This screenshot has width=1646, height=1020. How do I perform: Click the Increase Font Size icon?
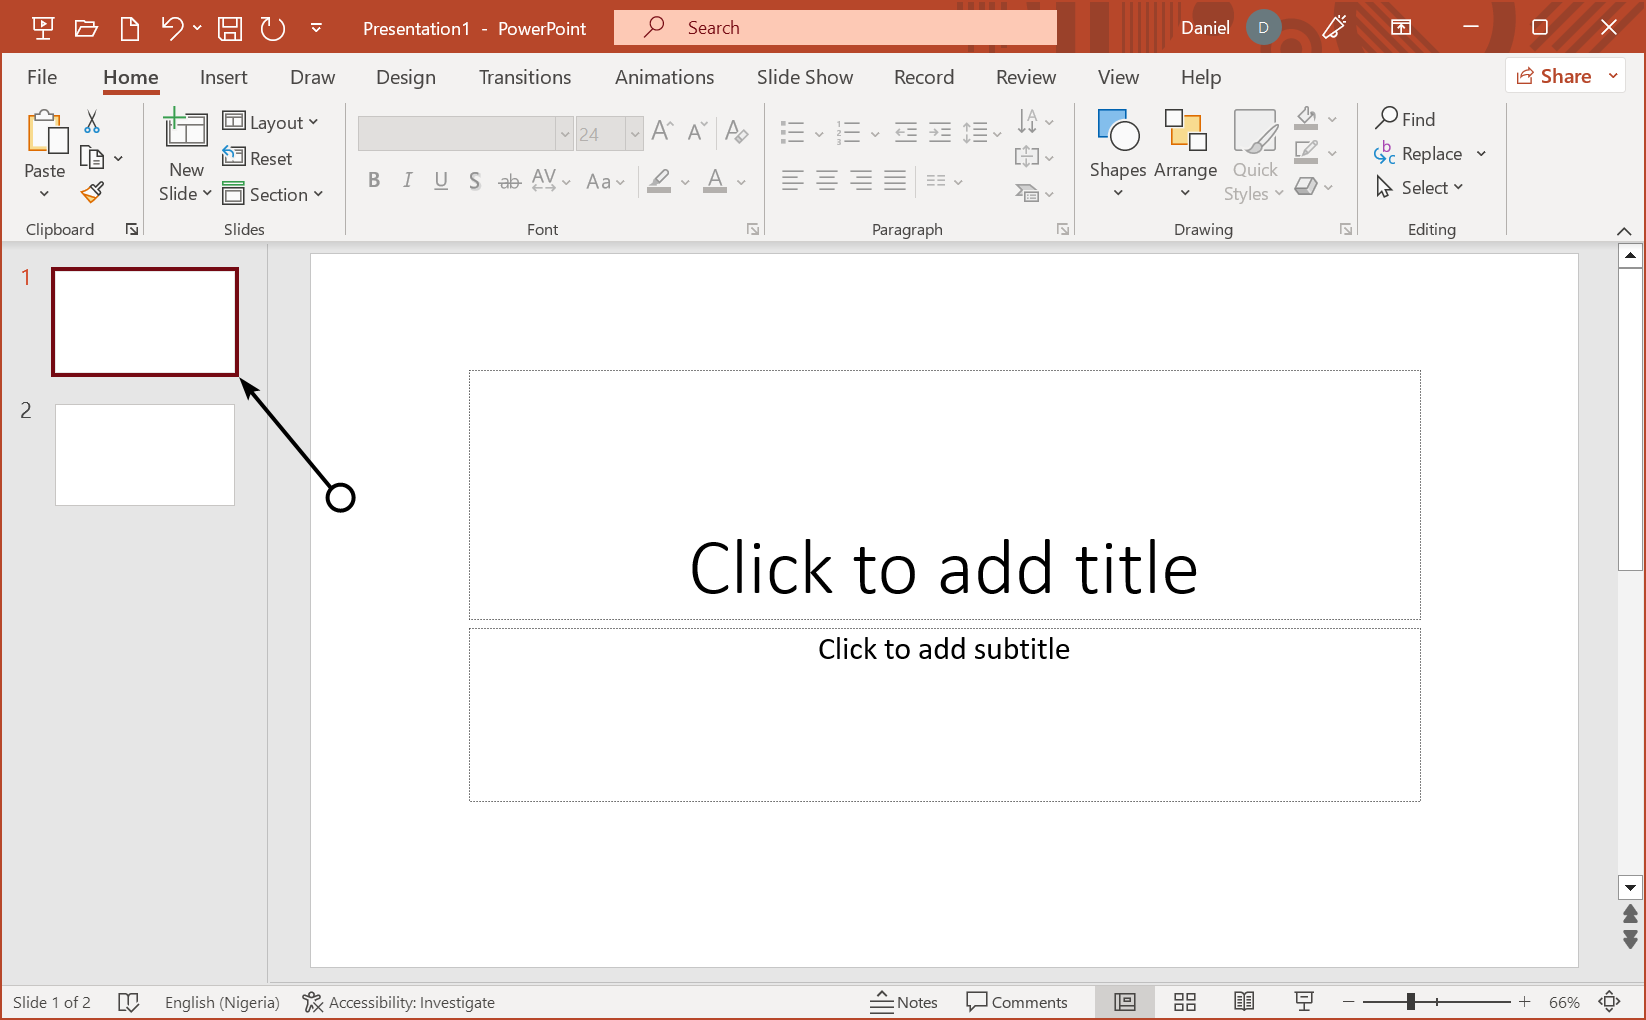click(661, 130)
